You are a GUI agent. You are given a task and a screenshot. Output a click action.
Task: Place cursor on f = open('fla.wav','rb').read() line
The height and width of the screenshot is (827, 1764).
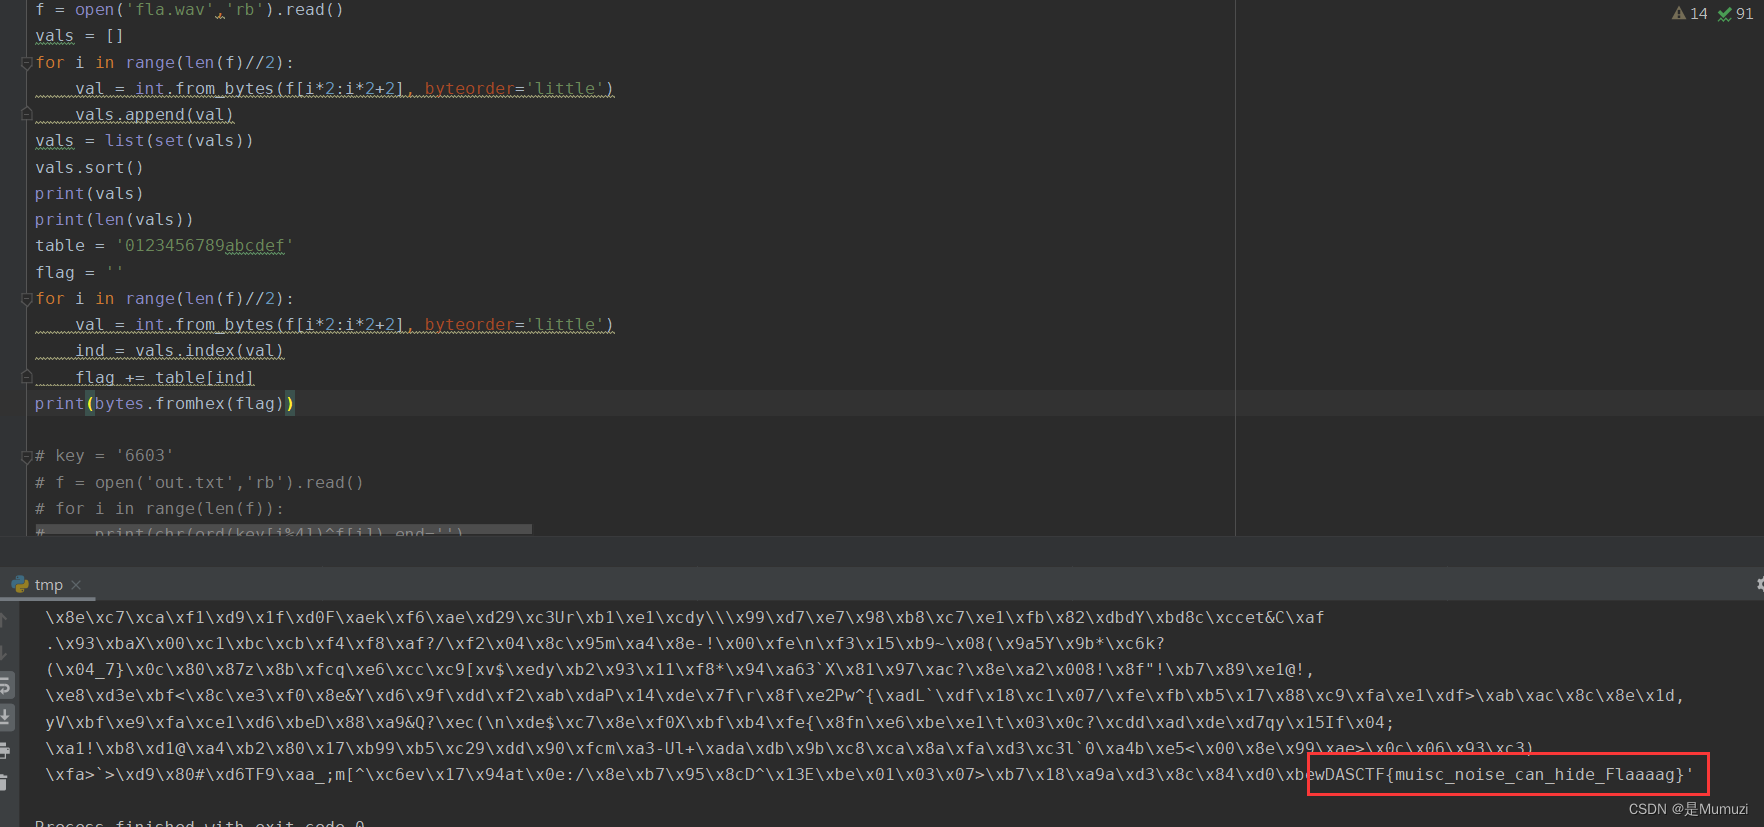click(189, 10)
